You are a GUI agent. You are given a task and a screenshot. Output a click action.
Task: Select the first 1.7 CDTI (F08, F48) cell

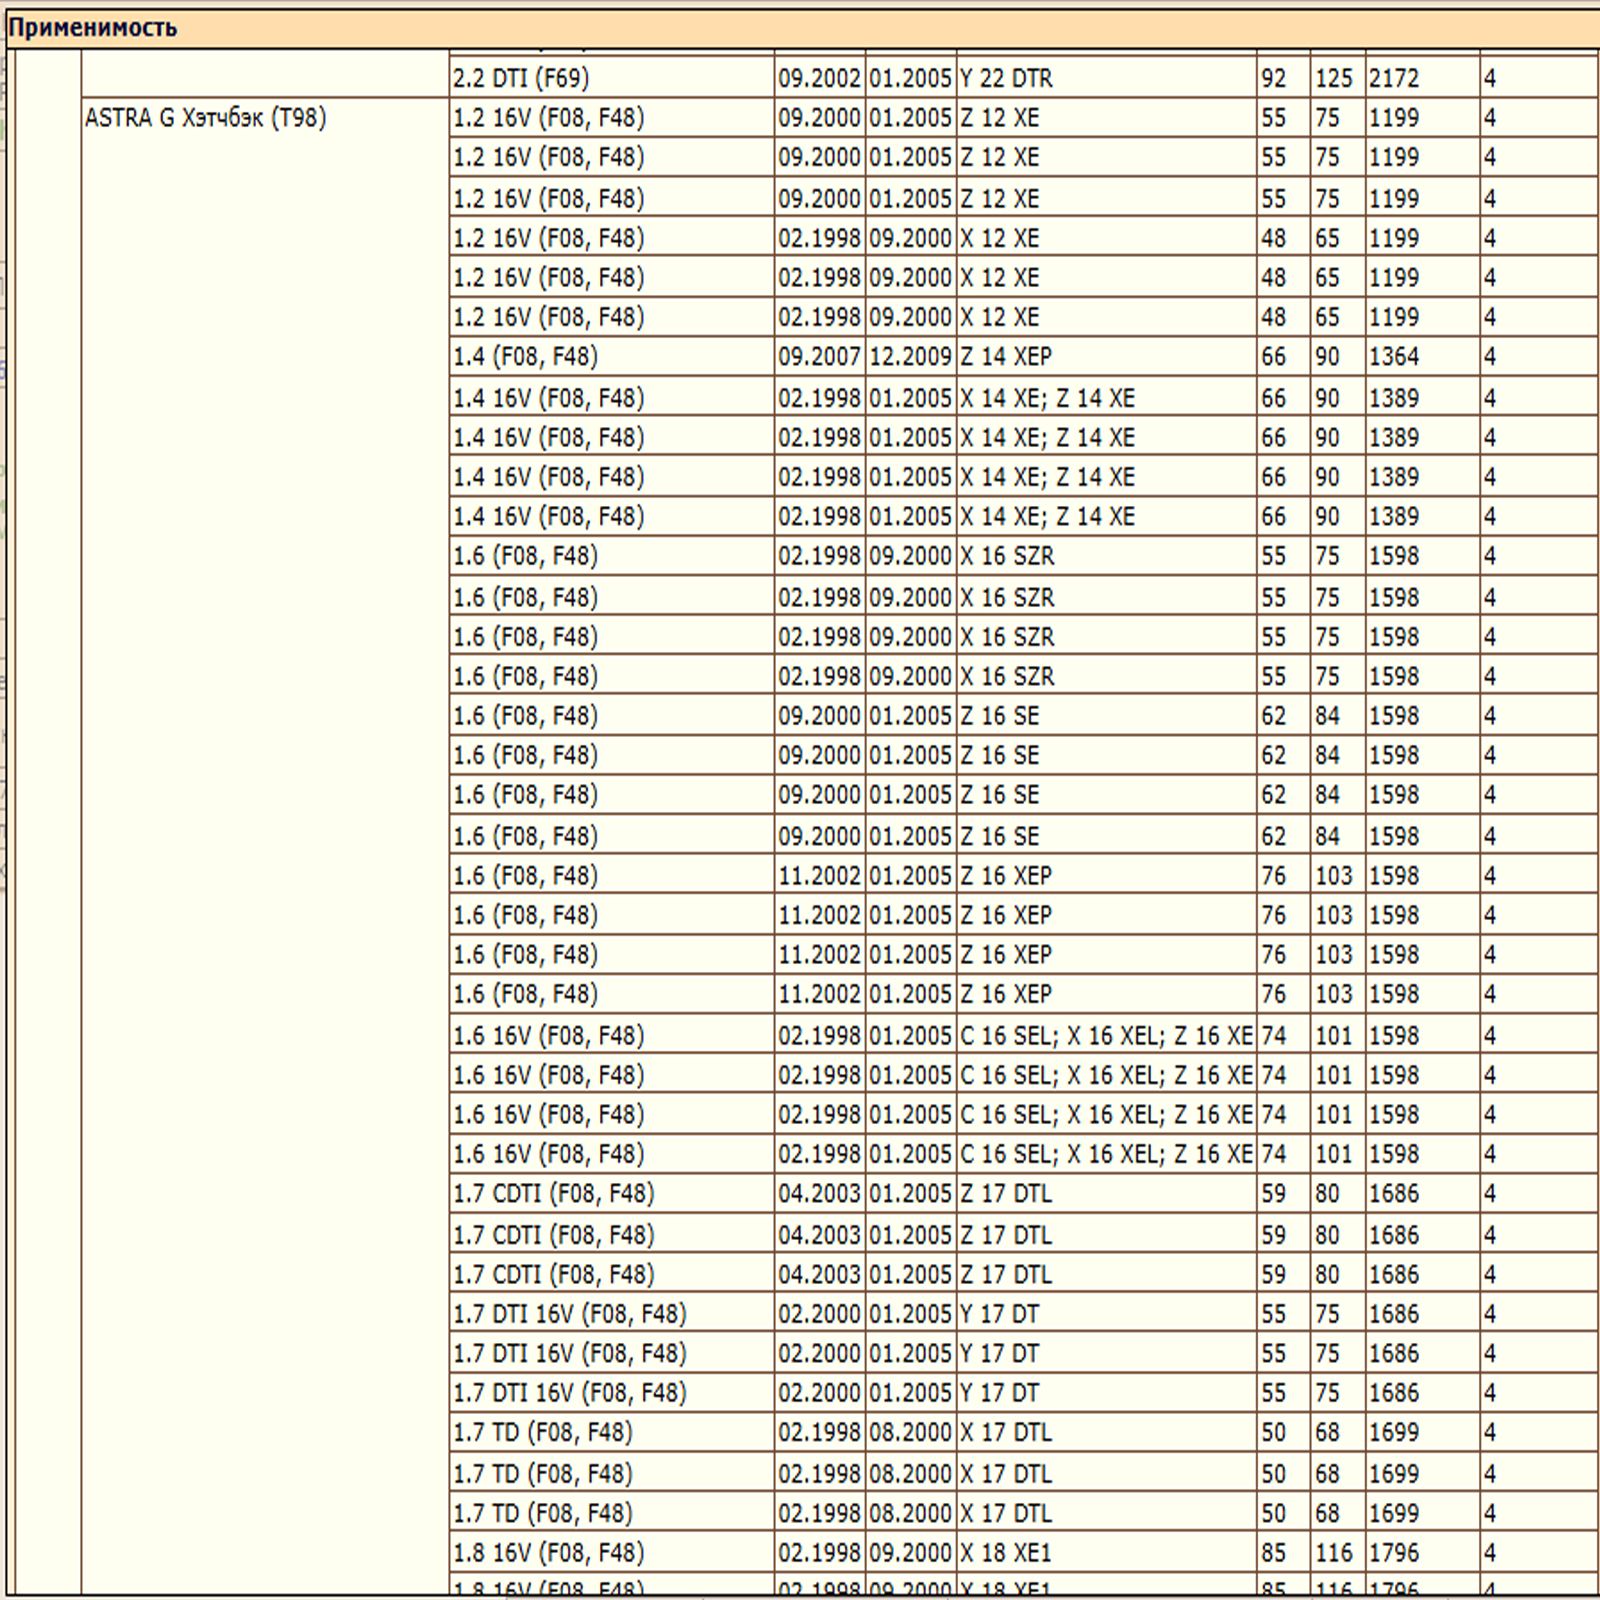[612, 1194]
